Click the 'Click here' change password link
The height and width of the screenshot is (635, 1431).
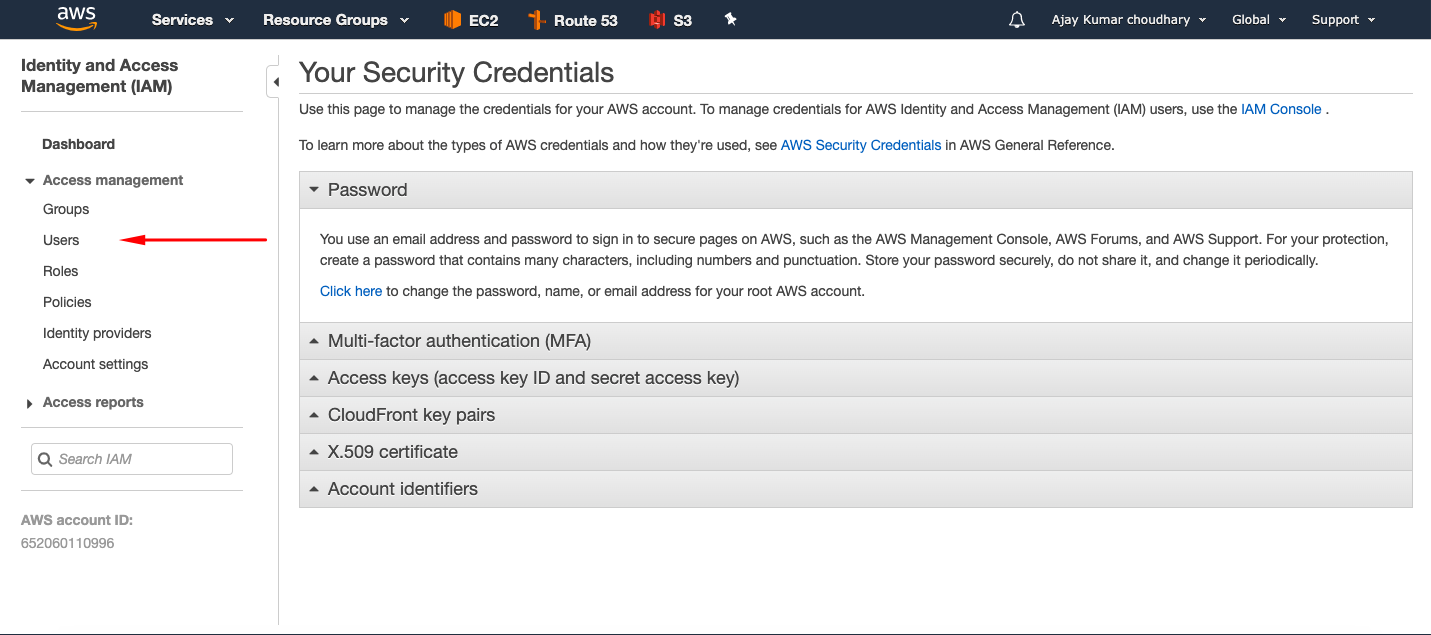pyautogui.click(x=351, y=291)
